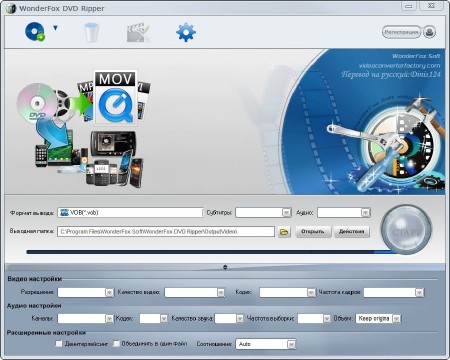Collapse the settings panel with the divider arrow
Screen dimensions: 450x360
click(225, 267)
